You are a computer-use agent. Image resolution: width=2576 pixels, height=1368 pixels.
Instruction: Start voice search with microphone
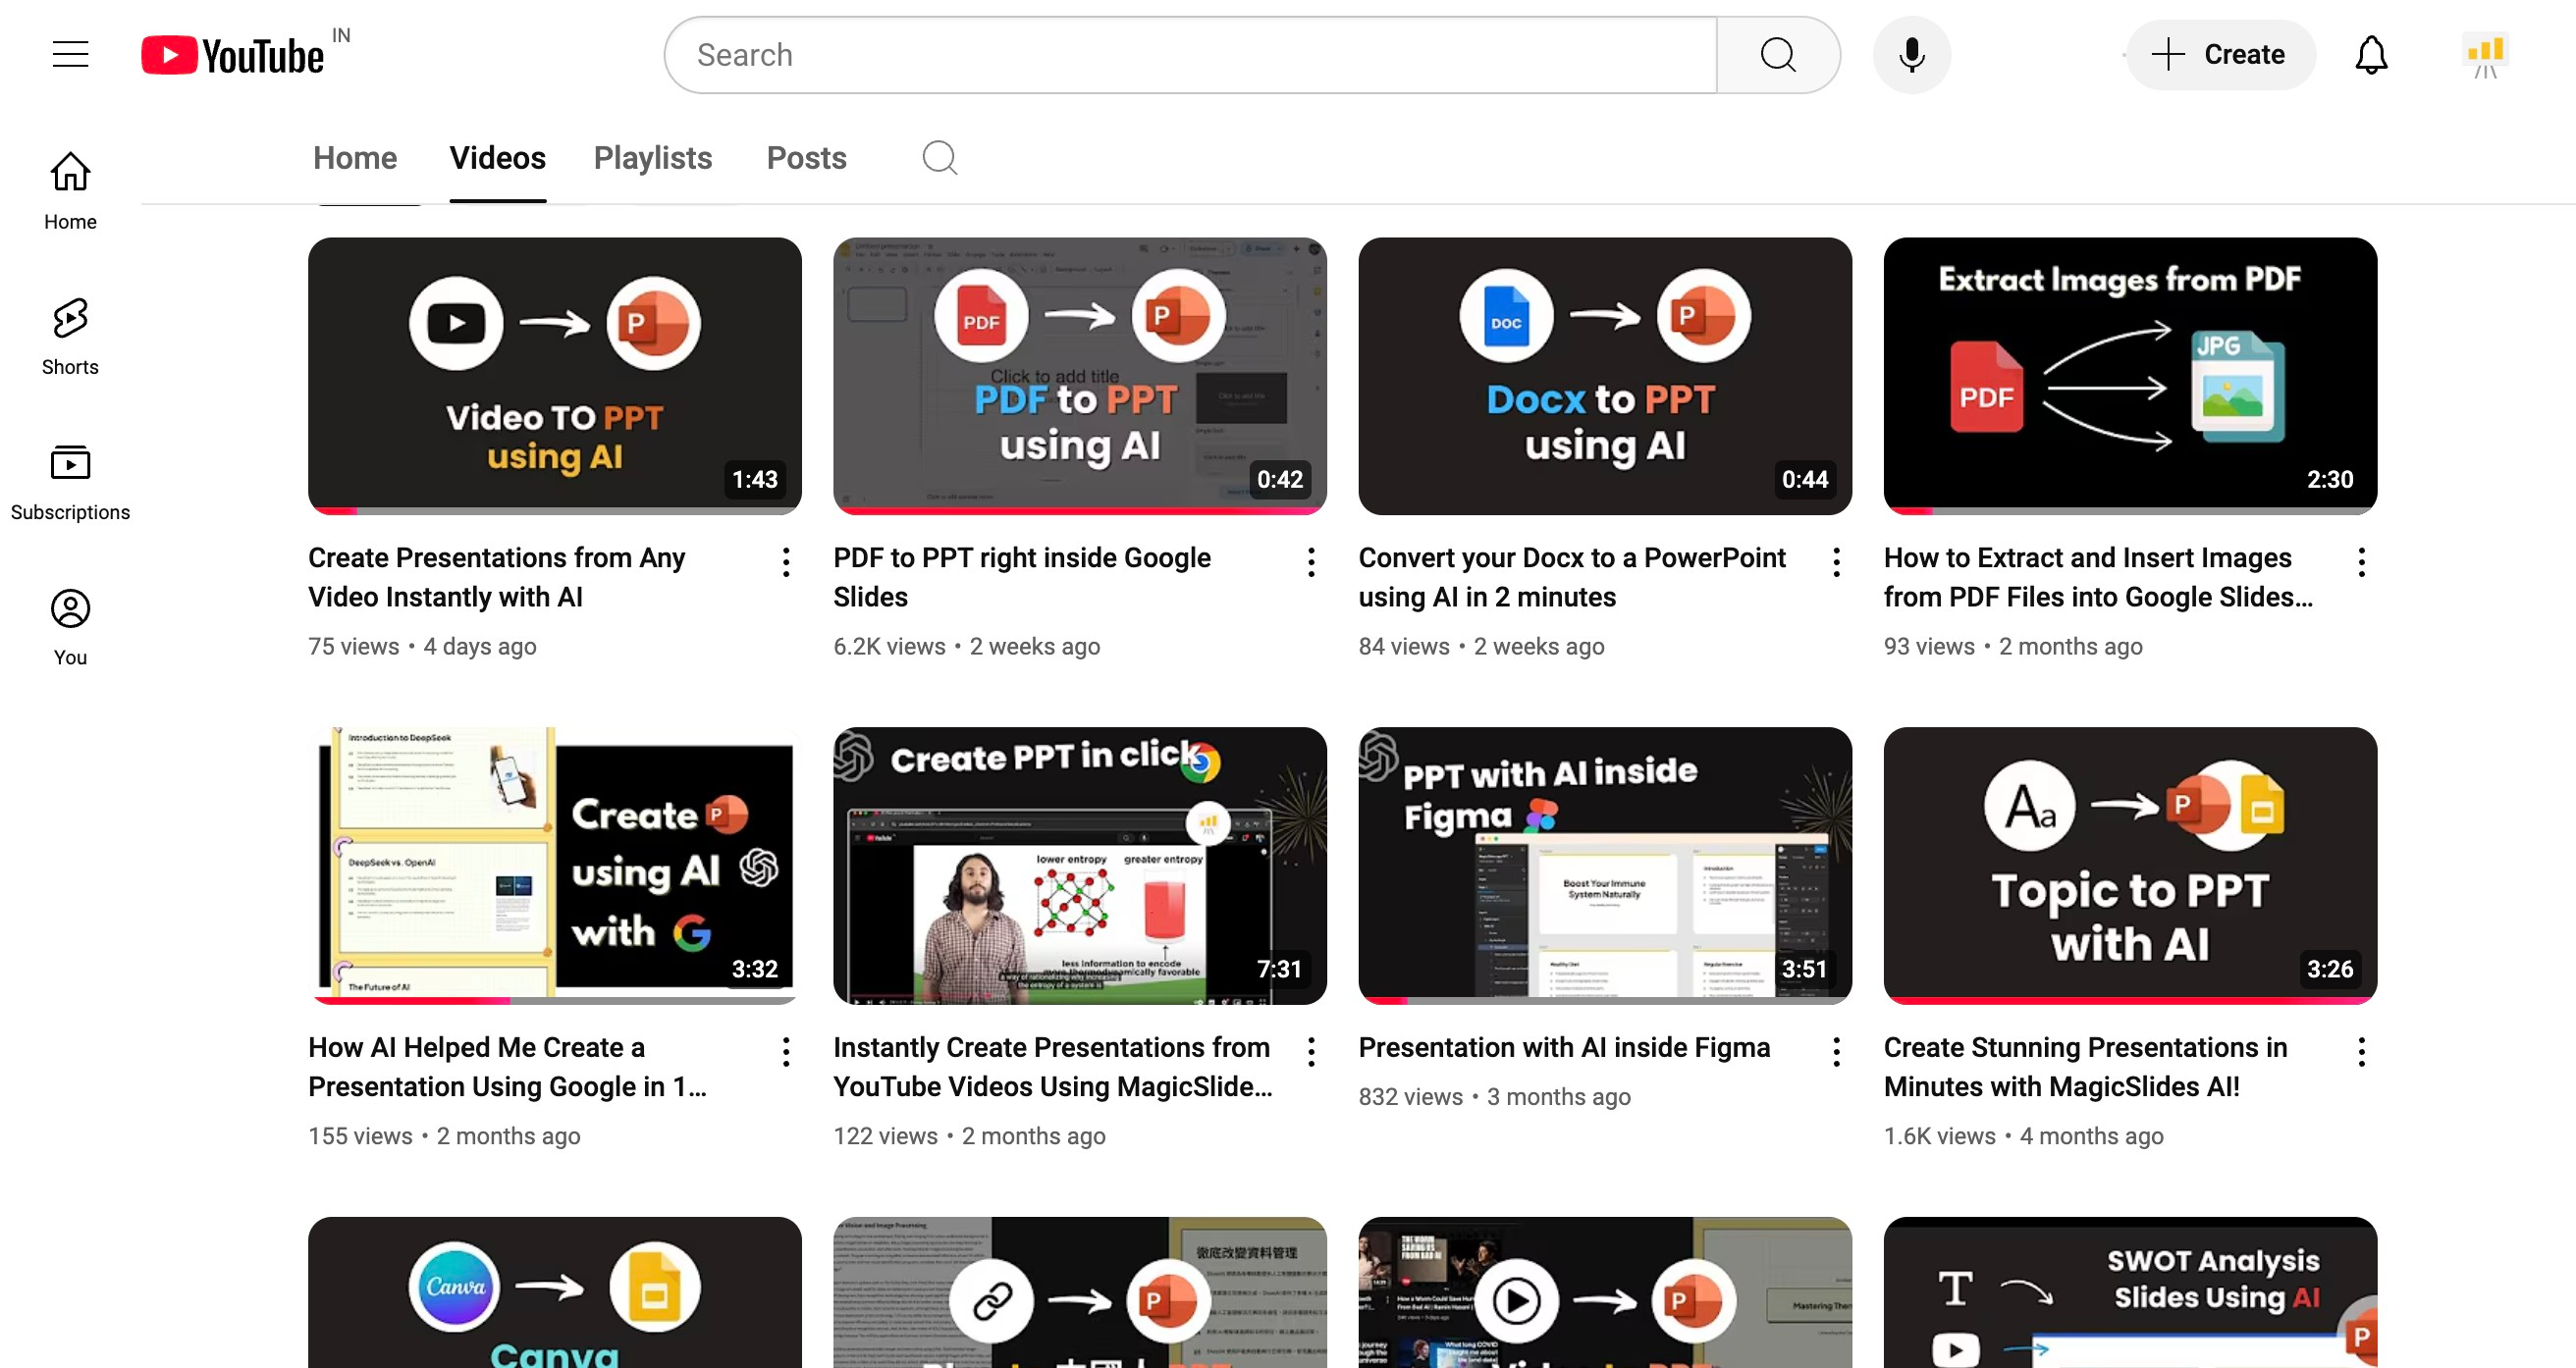1911,55
